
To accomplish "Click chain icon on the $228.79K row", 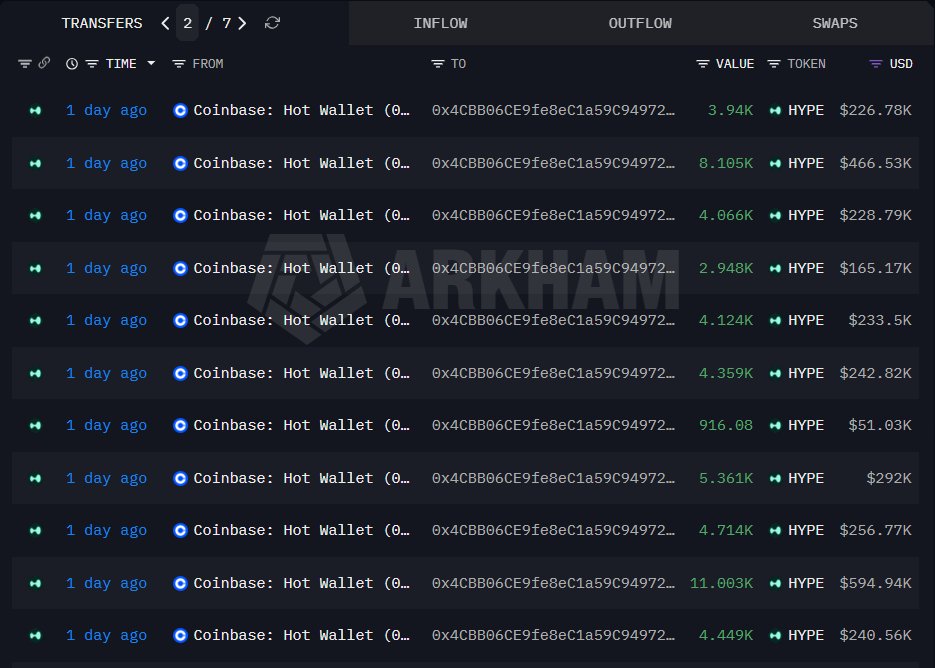I will point(35,215).
